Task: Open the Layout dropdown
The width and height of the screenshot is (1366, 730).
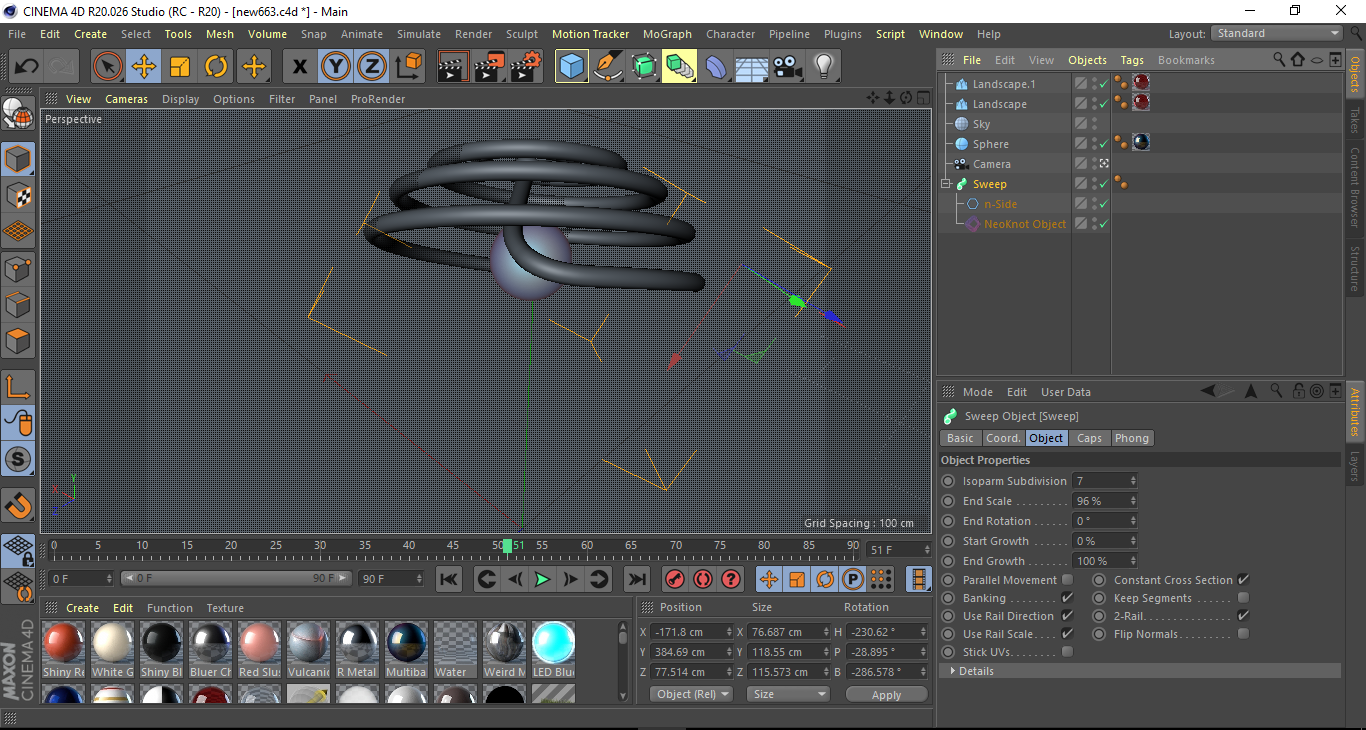Action: (x=1276, y=33)
